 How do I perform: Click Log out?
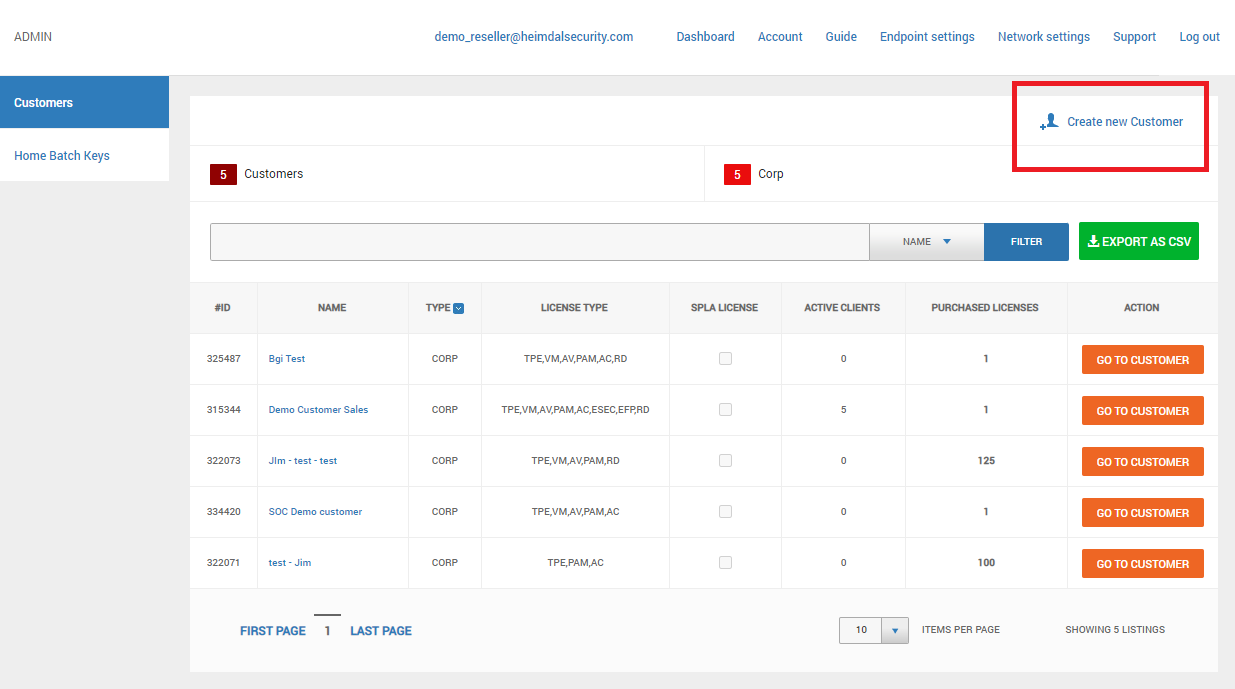(x=1199, y=37)
